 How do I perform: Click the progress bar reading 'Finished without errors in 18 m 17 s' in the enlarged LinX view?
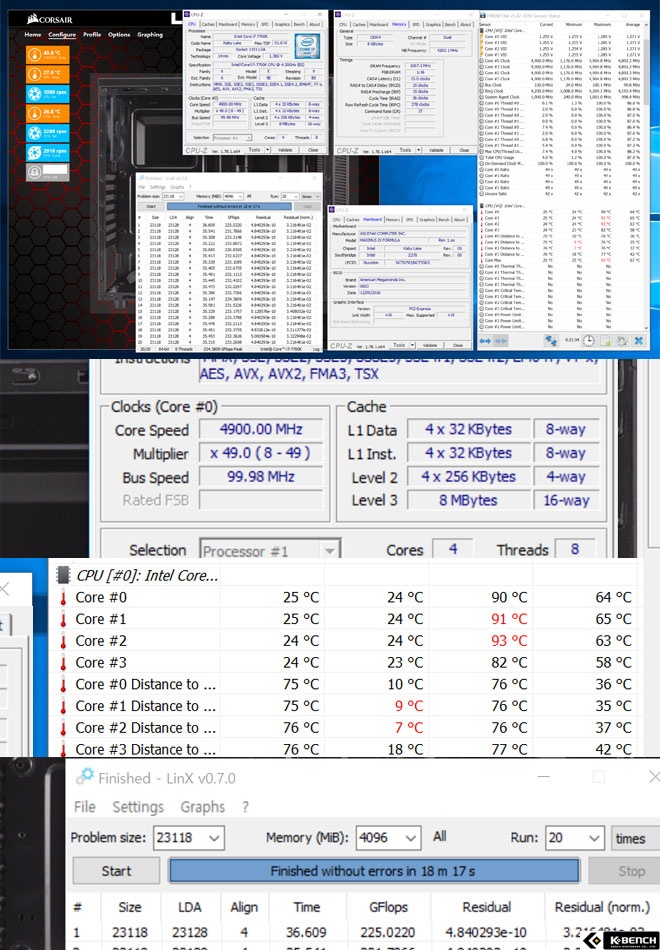[x=373, y=871]
